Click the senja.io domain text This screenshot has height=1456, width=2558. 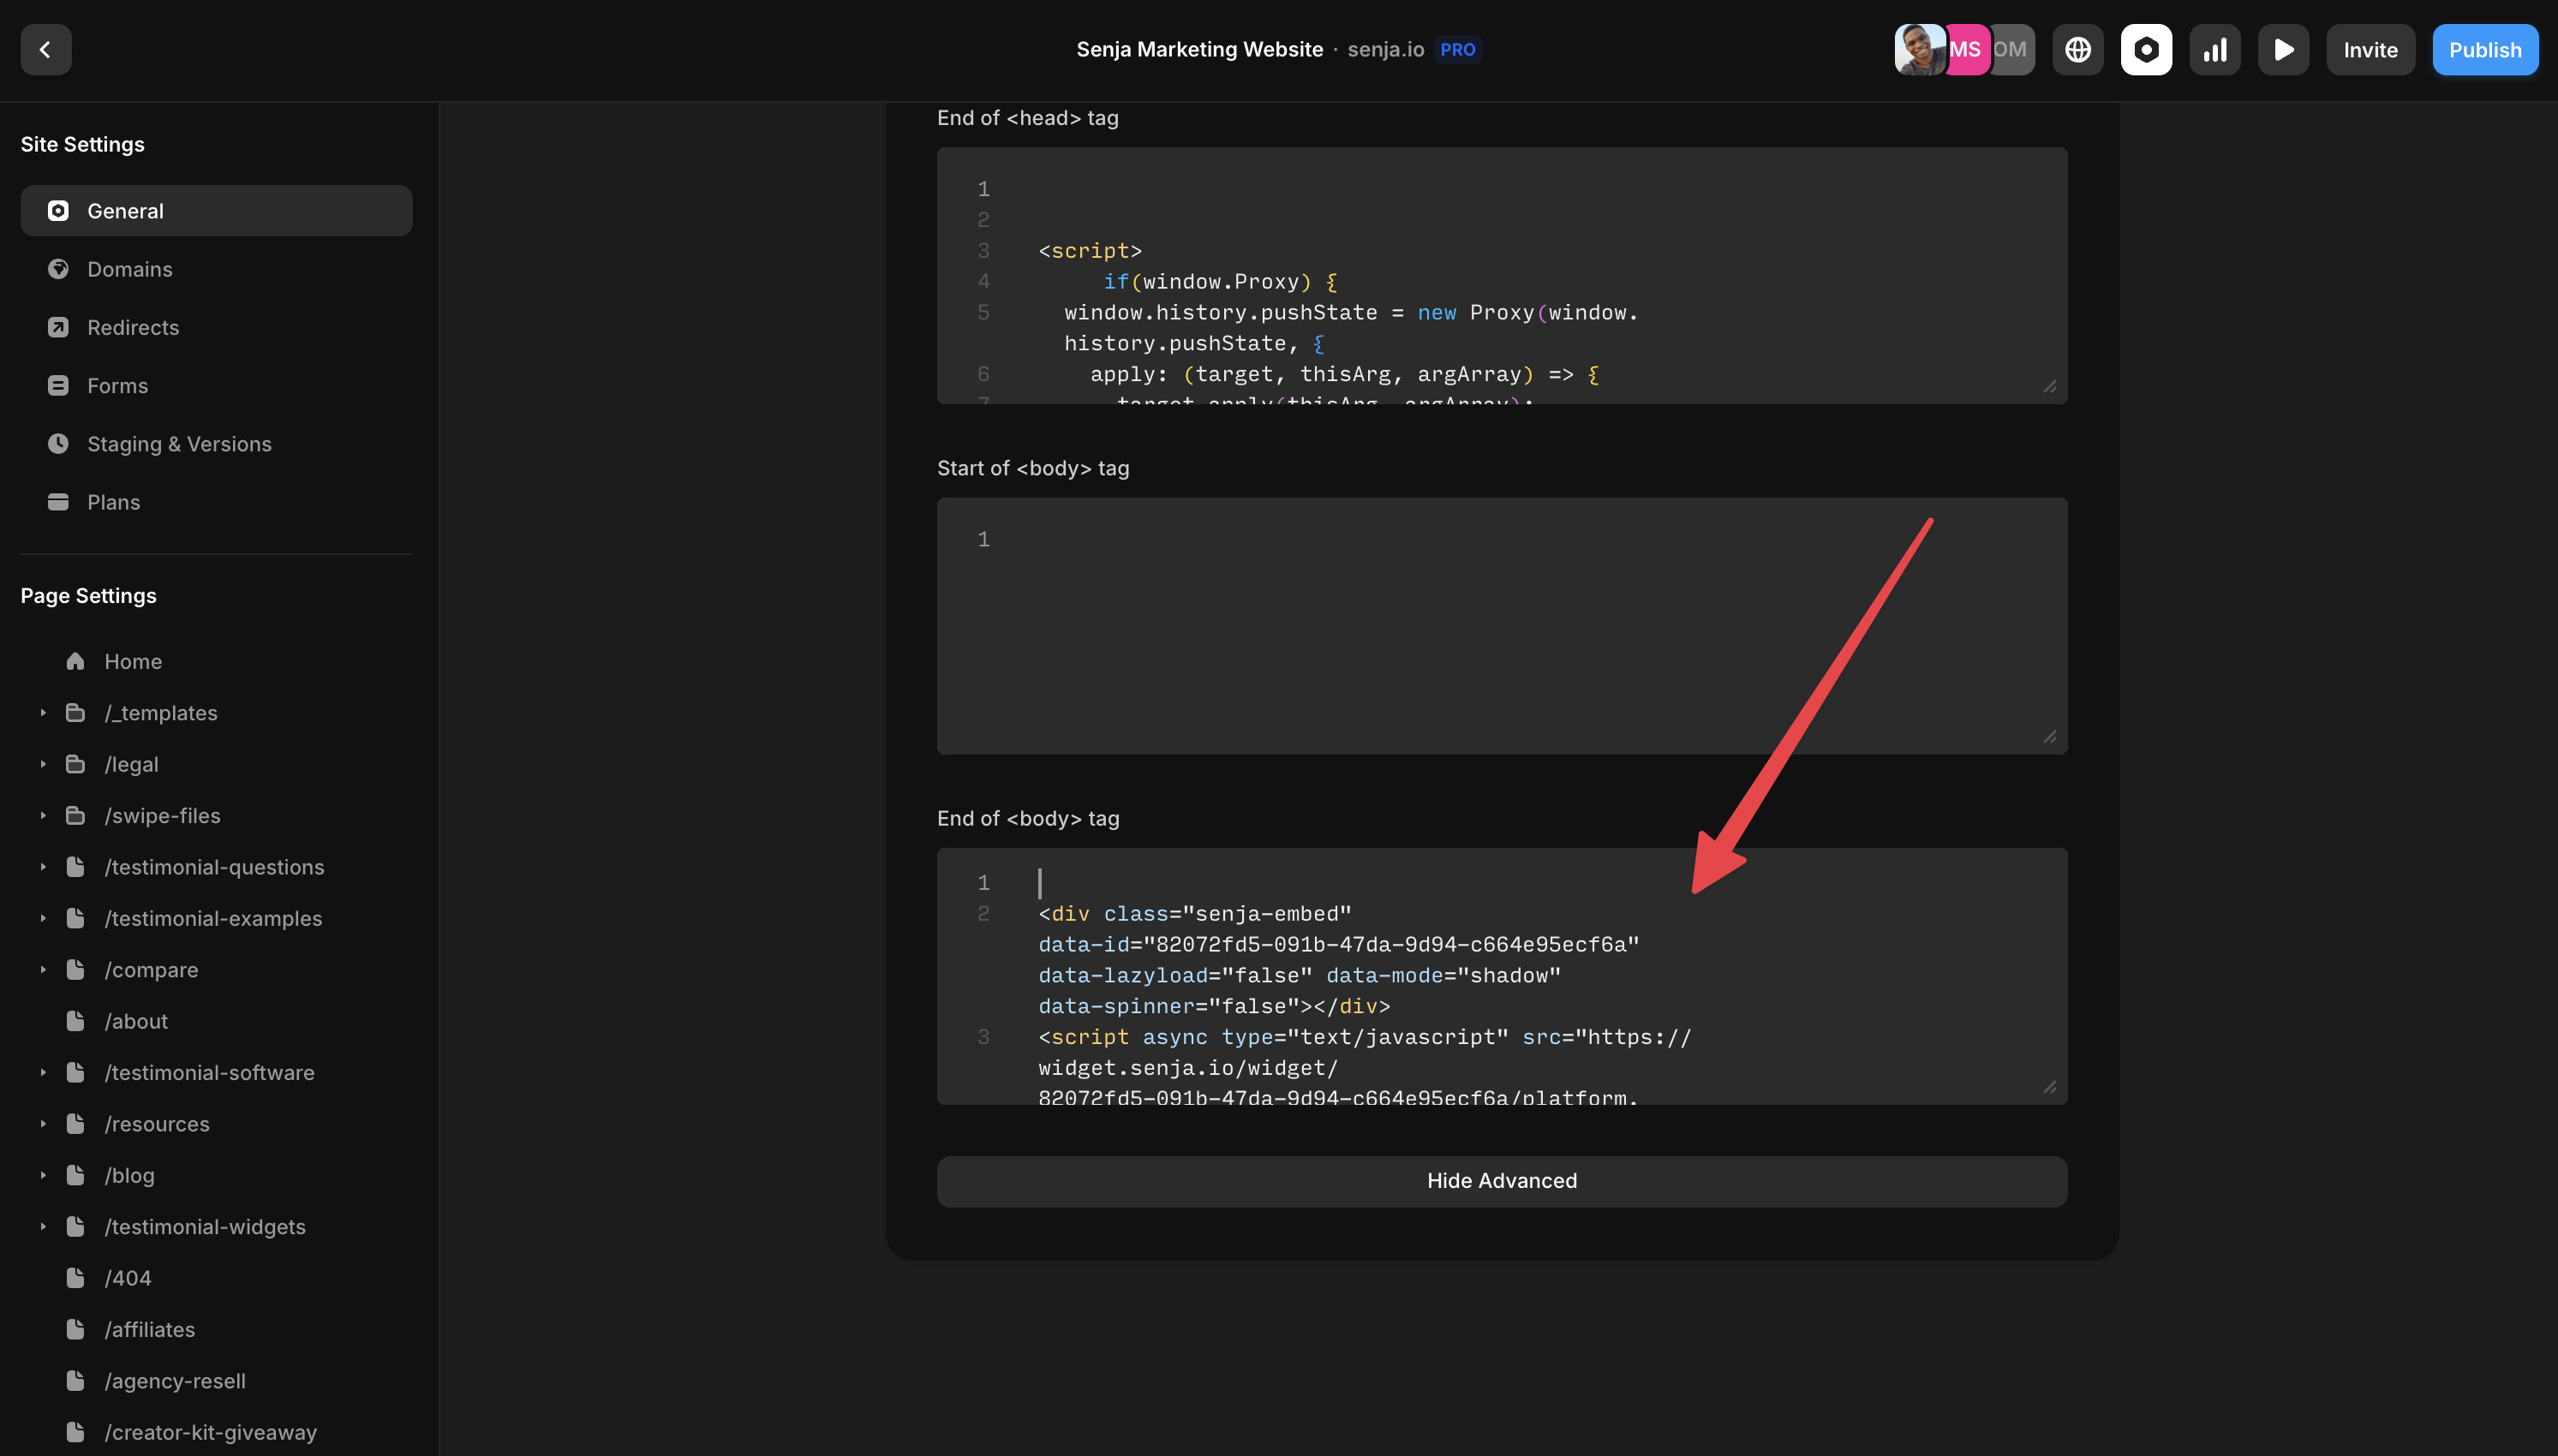point(1386,50)
